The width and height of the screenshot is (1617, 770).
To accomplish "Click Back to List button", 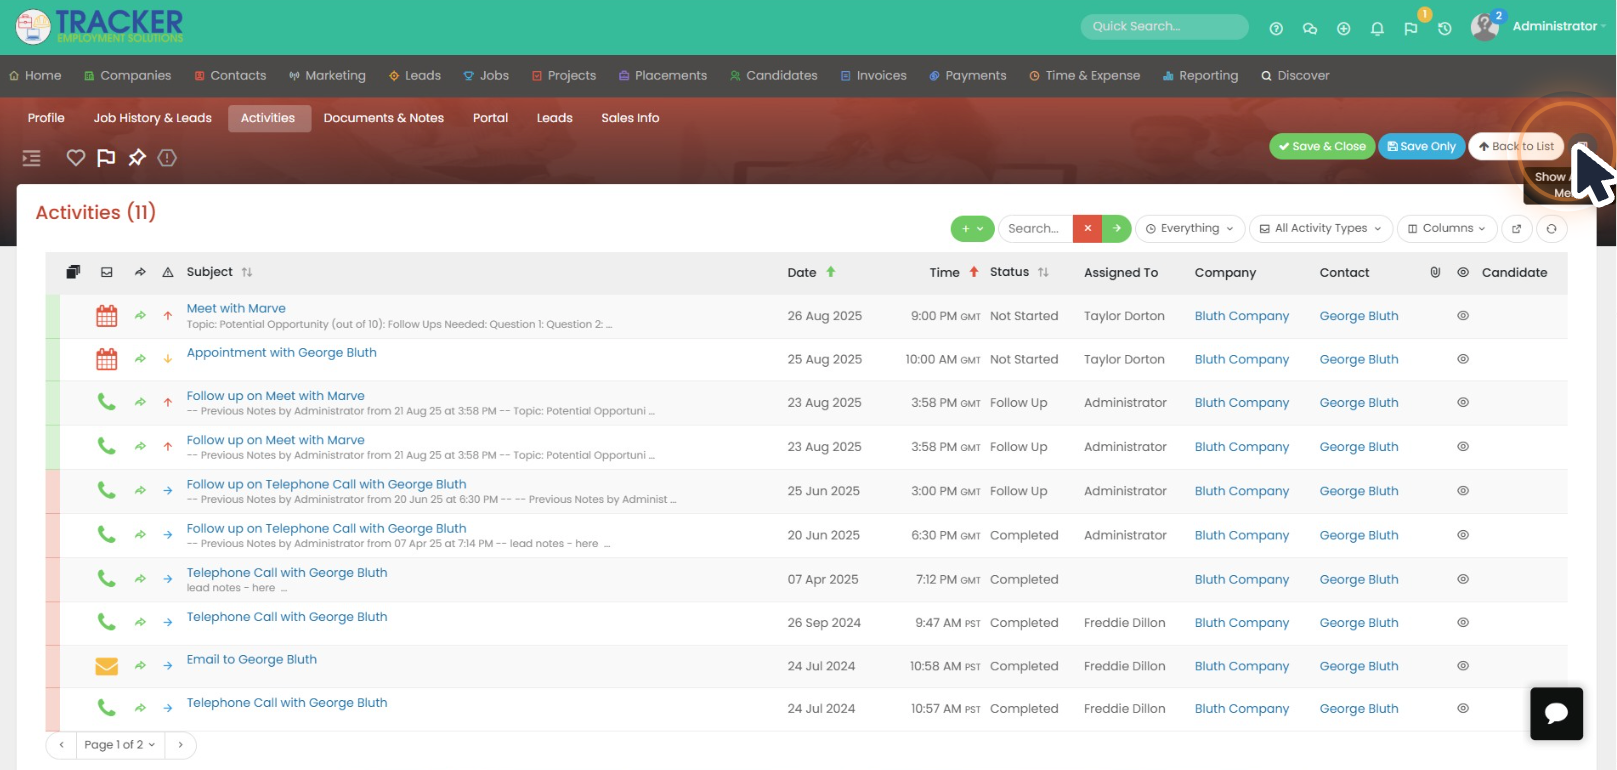I will click(x=1516, y=147).
